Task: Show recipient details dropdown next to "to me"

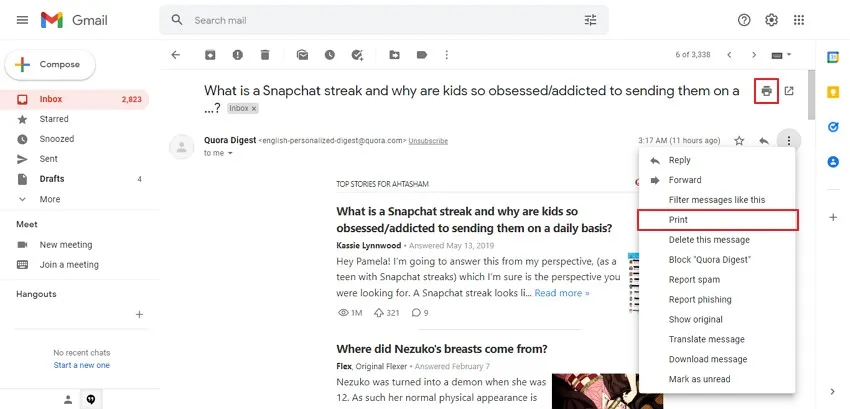Action: point(230,153)
